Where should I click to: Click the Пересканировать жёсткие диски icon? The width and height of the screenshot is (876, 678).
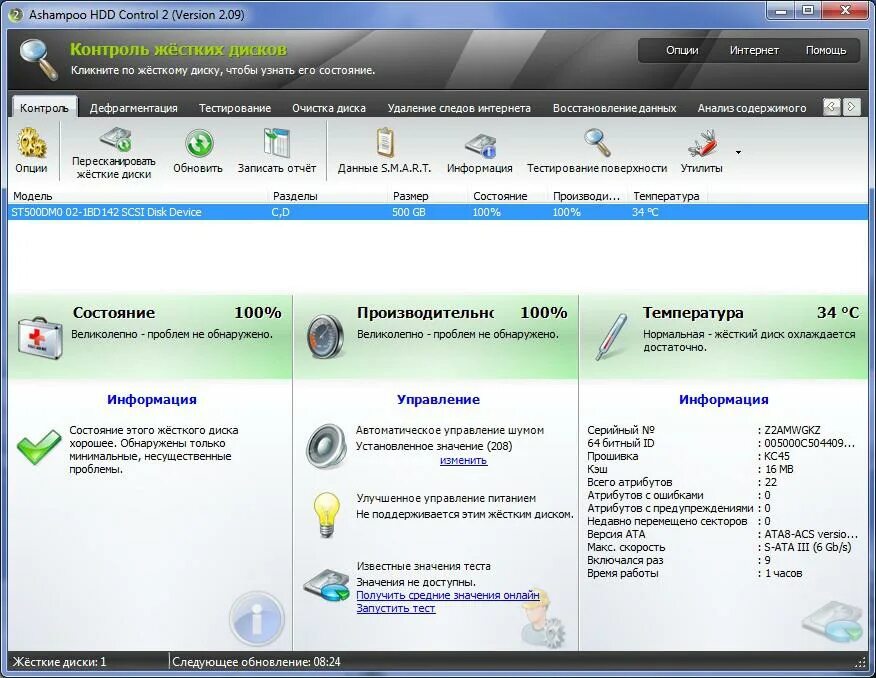coord(115,140)
